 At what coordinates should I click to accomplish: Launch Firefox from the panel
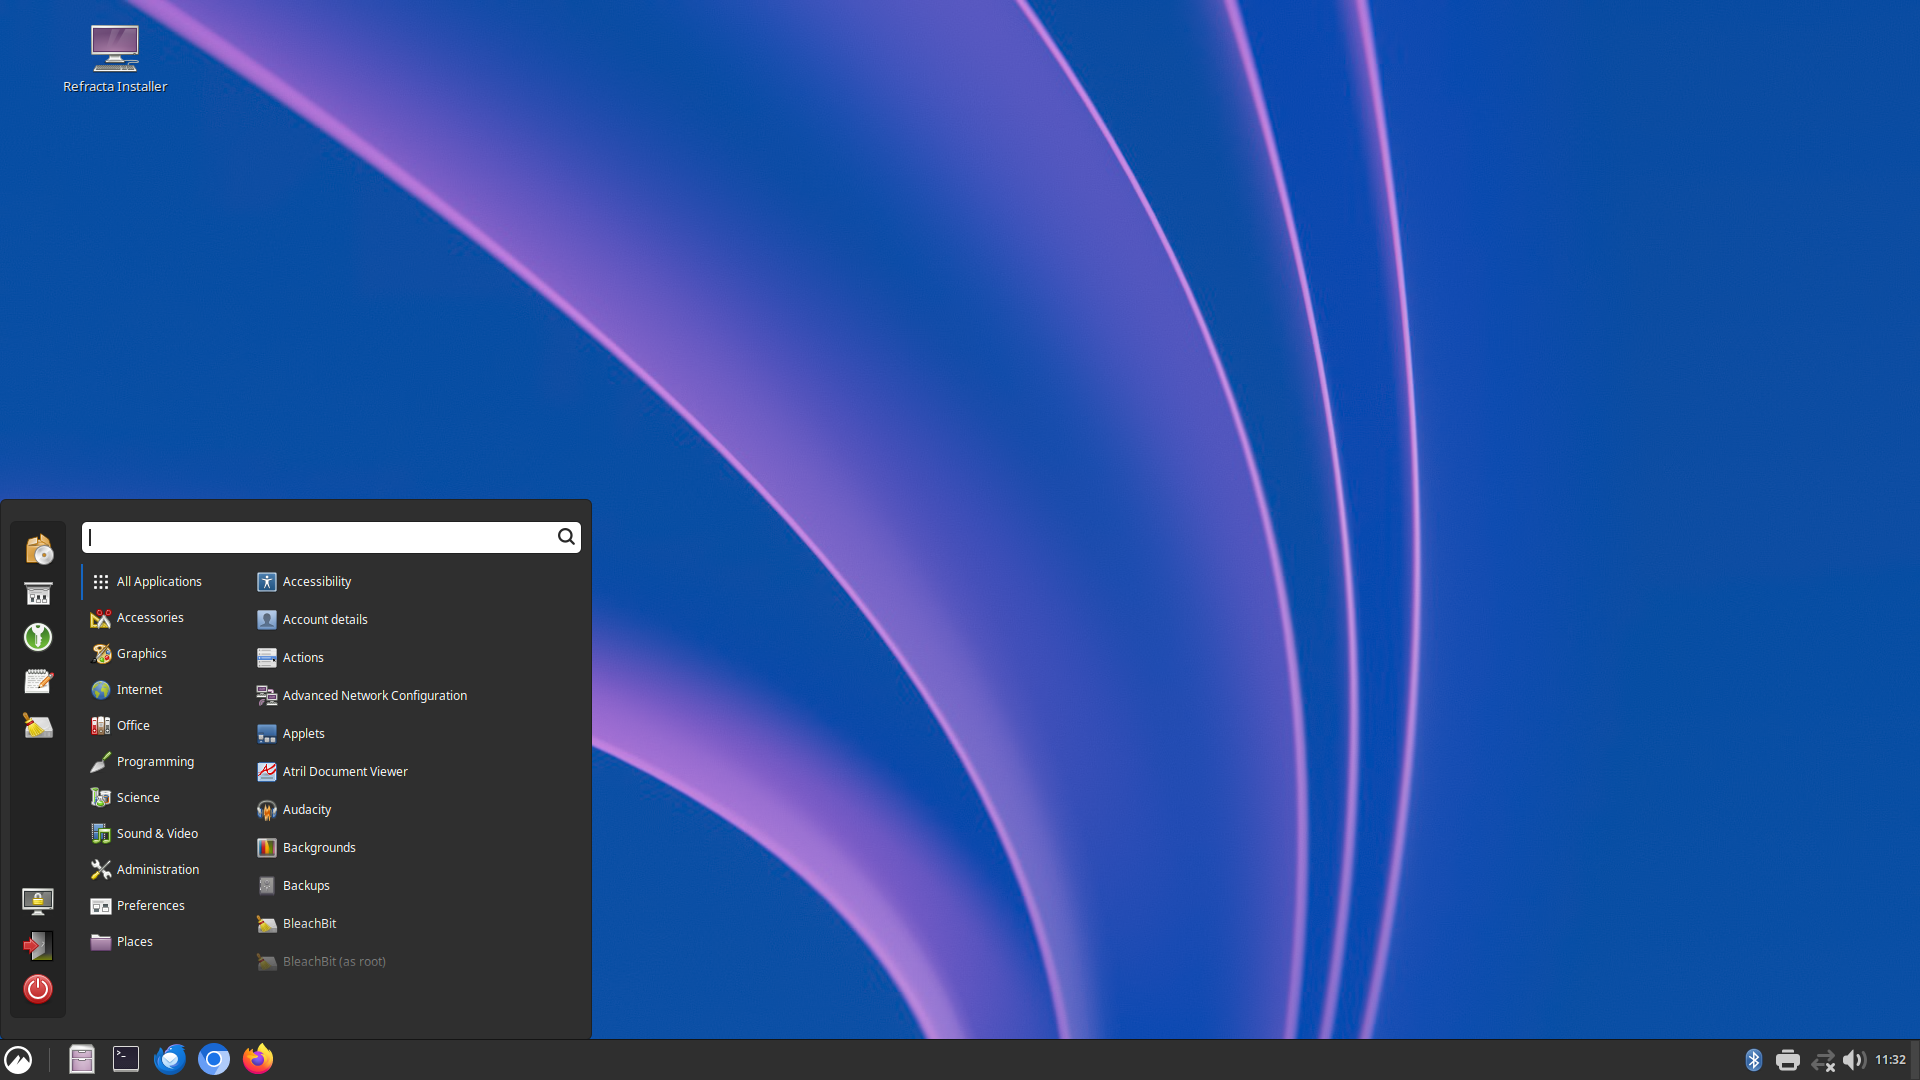[x=258, y=1059]
